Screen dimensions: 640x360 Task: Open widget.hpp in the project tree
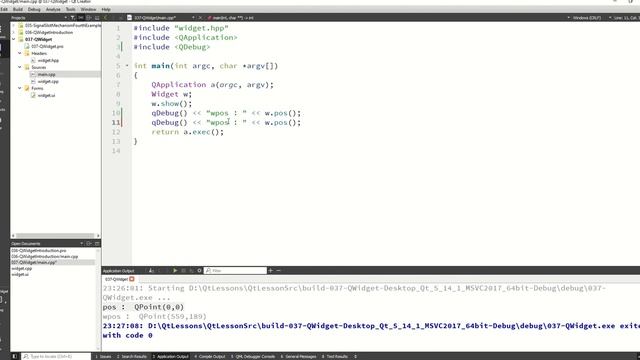click(48, 60)
